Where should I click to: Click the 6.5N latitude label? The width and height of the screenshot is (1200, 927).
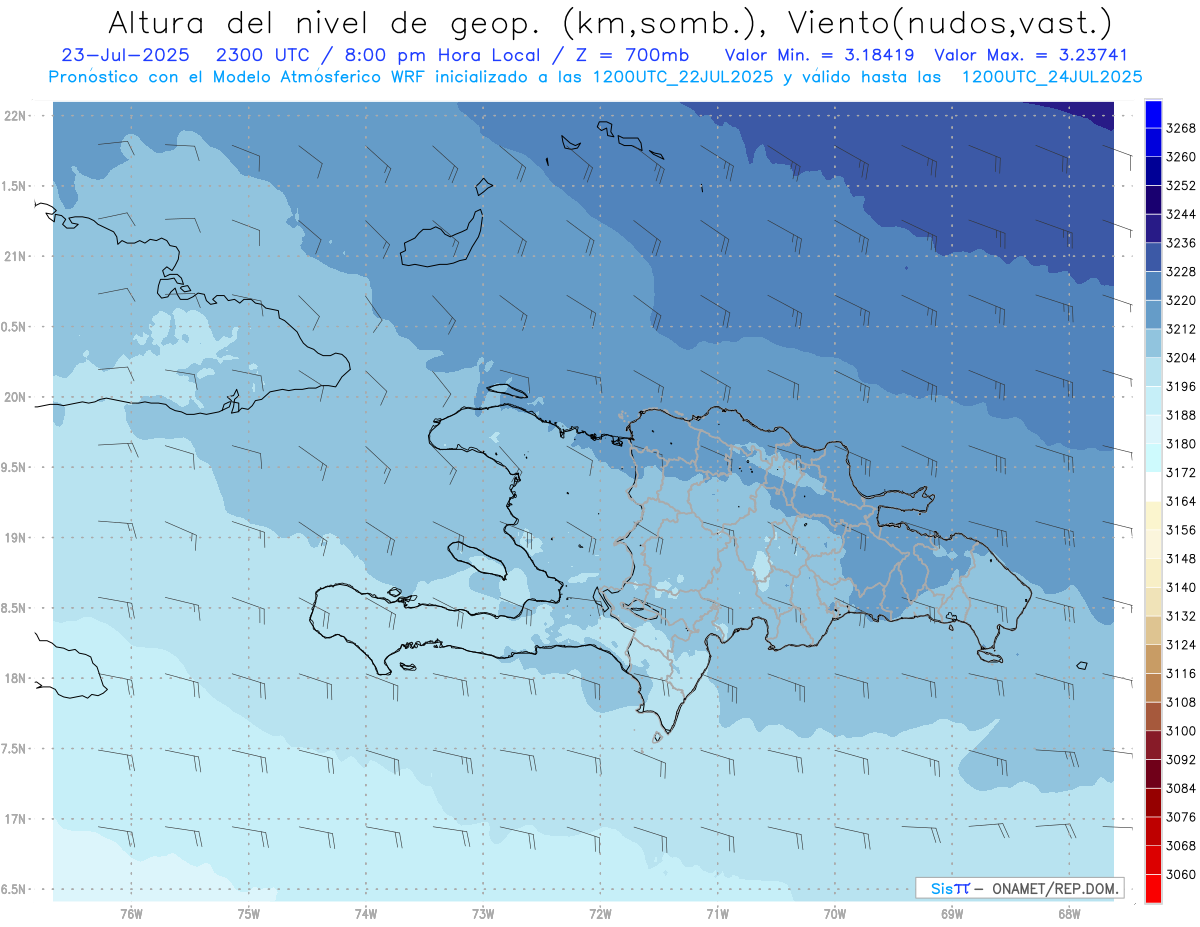click(x=13, y=889)
